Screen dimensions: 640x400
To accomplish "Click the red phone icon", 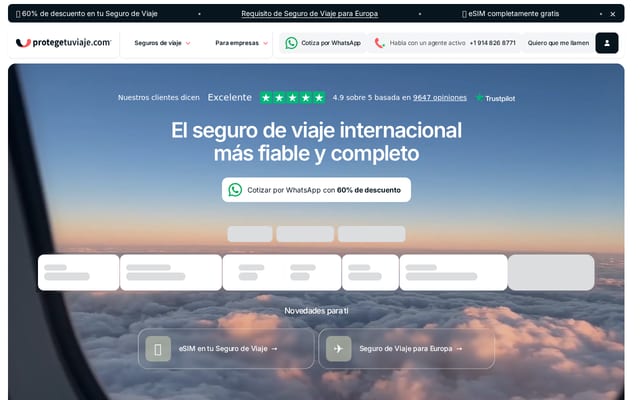I will tap(380, 43).
